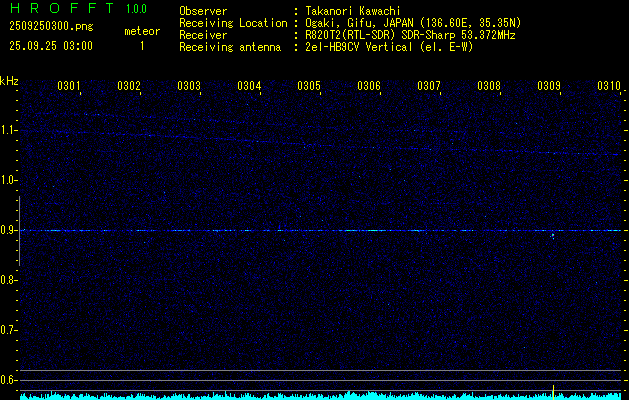Select the 0.7 frequency axis label

(x=9, y=330)
